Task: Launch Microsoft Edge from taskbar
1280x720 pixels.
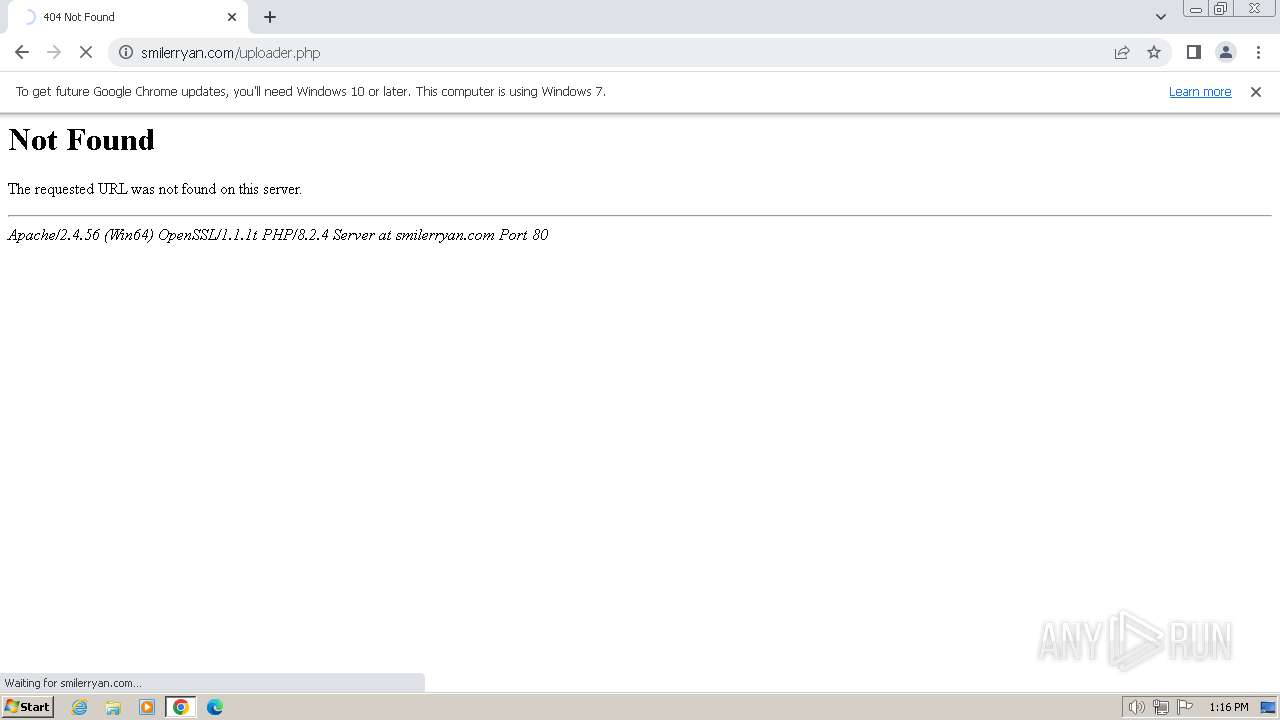Action: tap(215, 707)
